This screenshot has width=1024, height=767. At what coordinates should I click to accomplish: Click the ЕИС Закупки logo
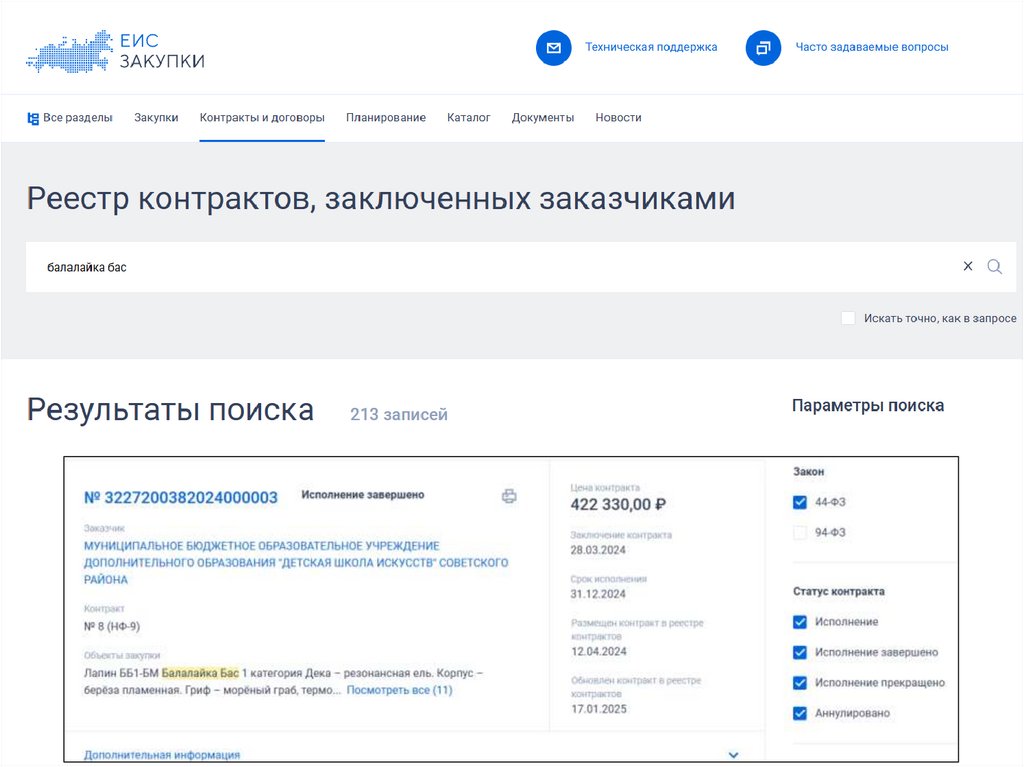tap(115, 50)
